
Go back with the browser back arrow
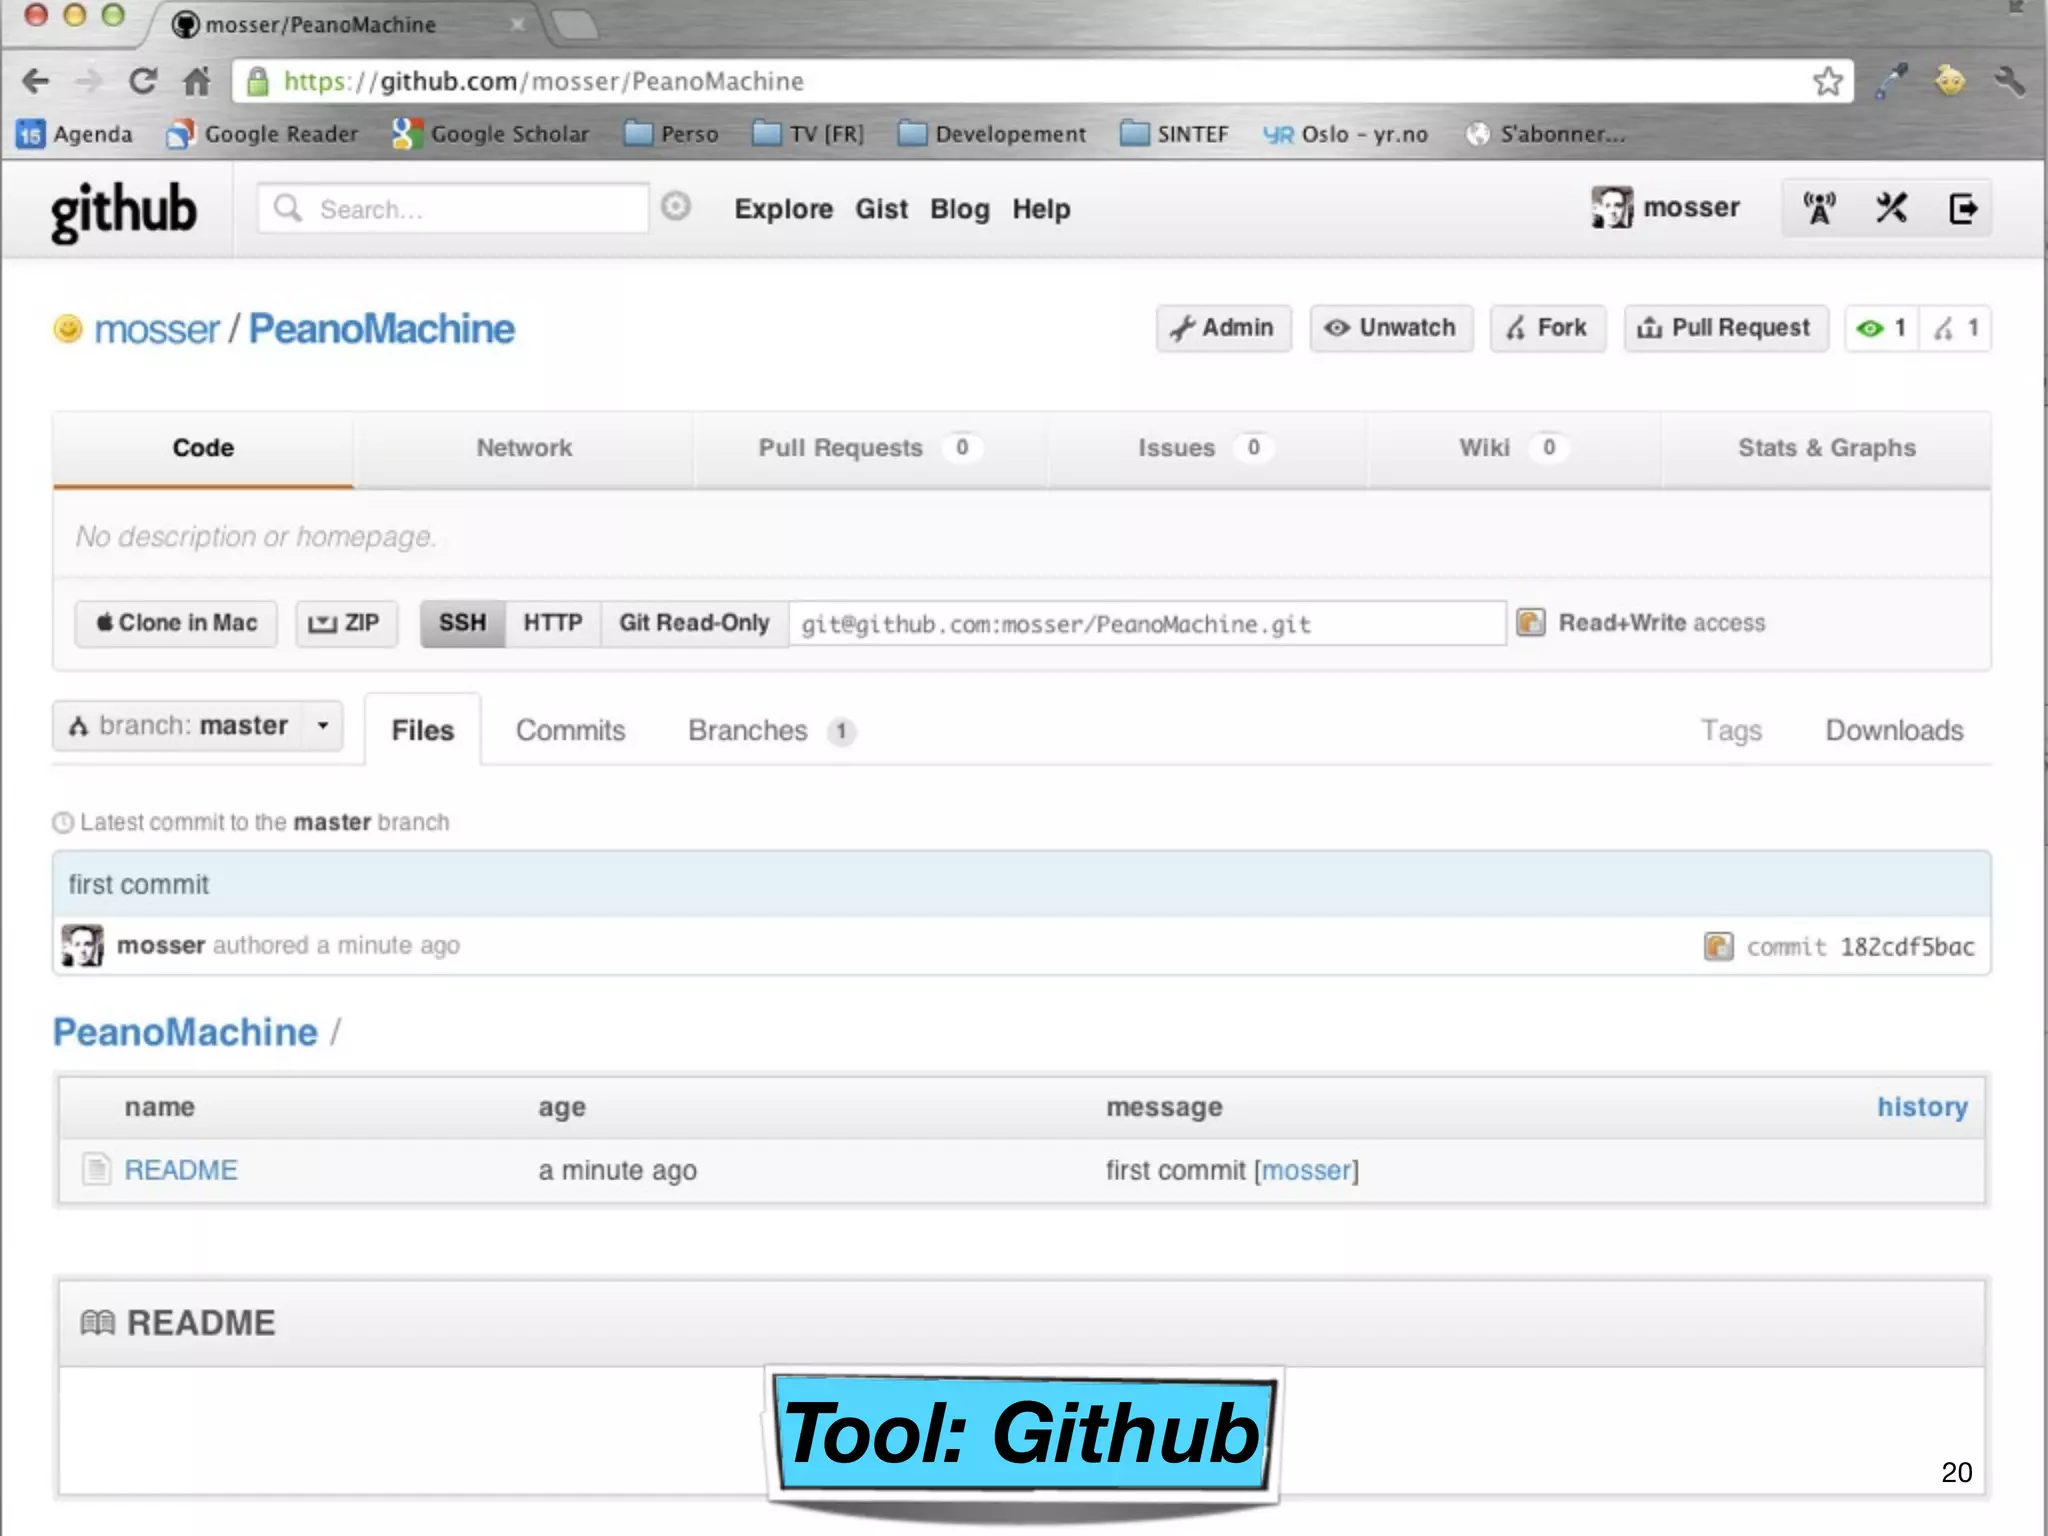(x=36, y=81)
